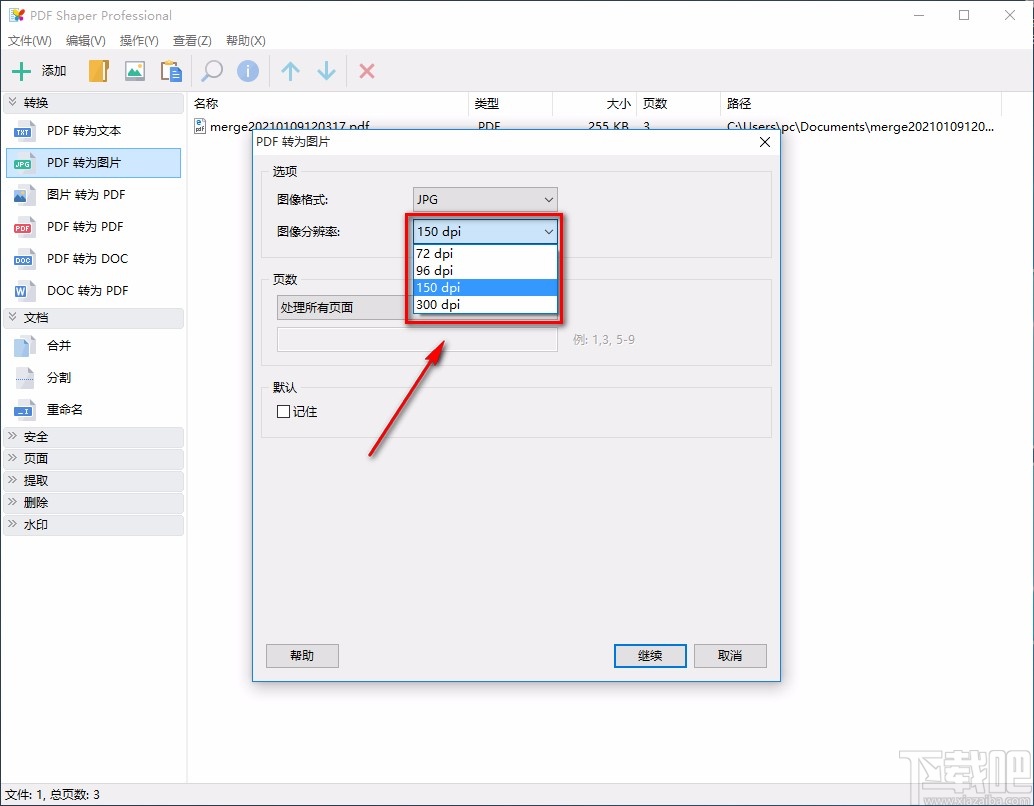Move the file up using the up-arrow icon
Screen dimensions: 1034x806
pos(290,70)
